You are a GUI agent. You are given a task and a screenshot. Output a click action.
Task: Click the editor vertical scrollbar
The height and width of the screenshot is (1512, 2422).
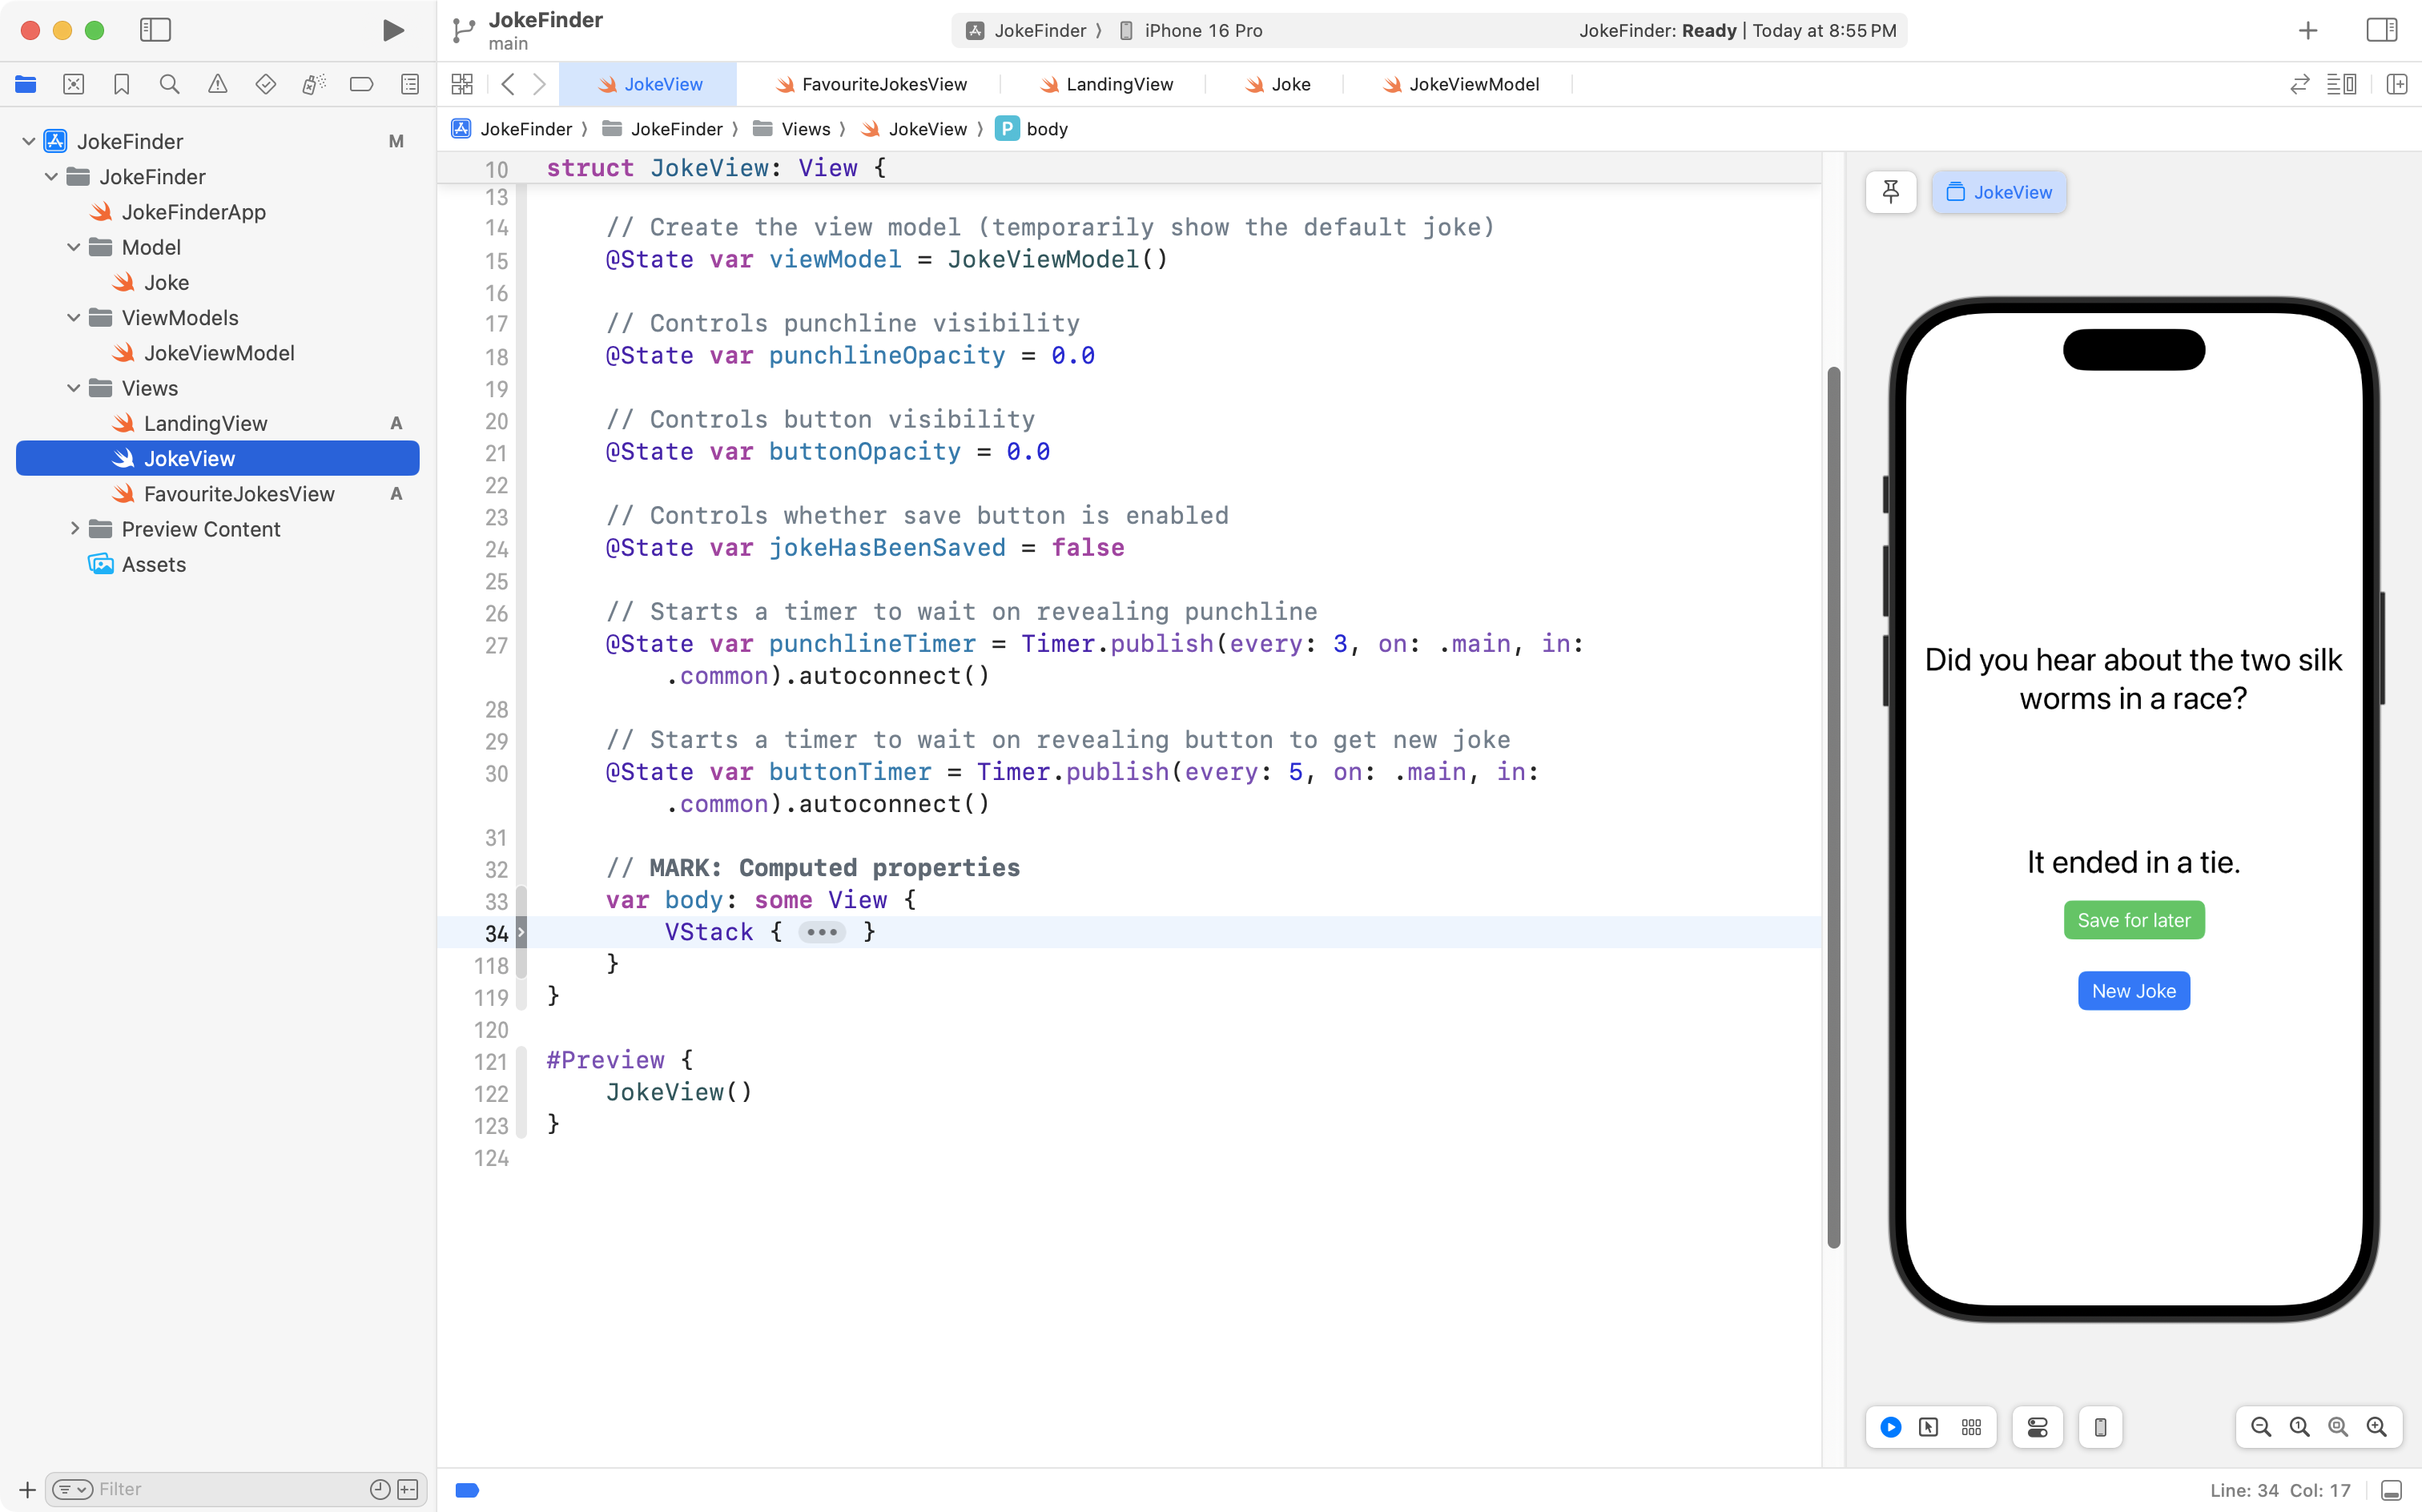pos(1833,800)
